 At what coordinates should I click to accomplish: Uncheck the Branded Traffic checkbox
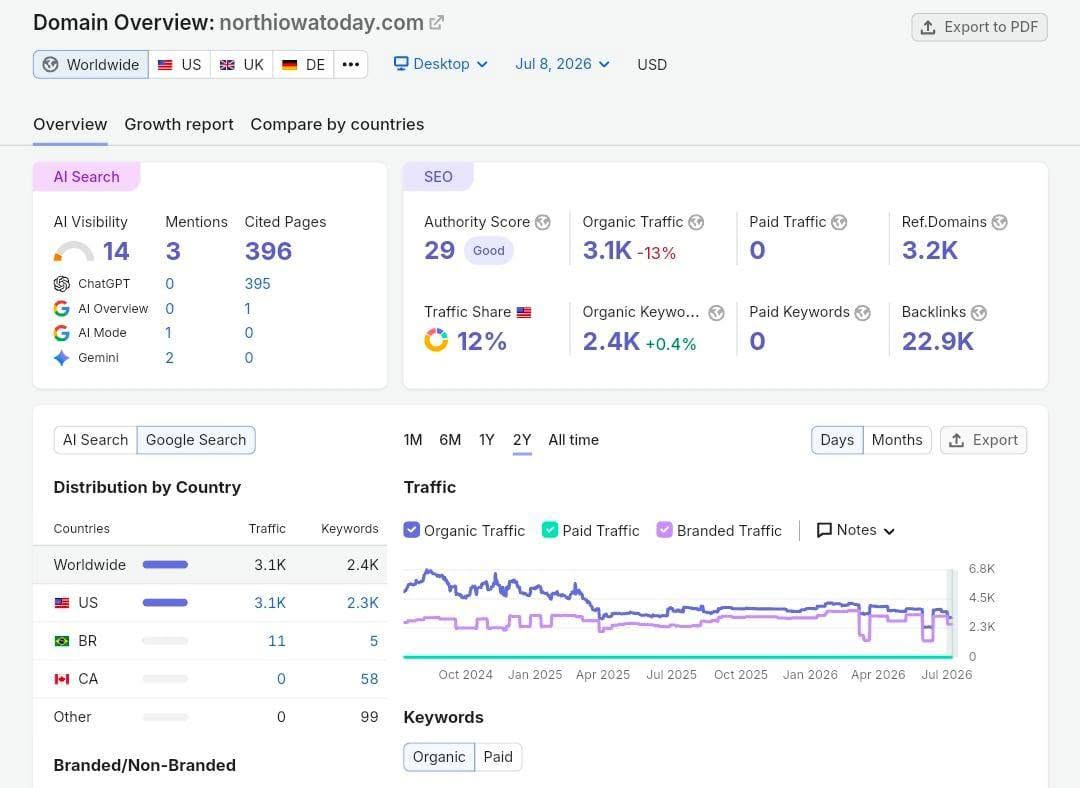[x=664, y=530]
